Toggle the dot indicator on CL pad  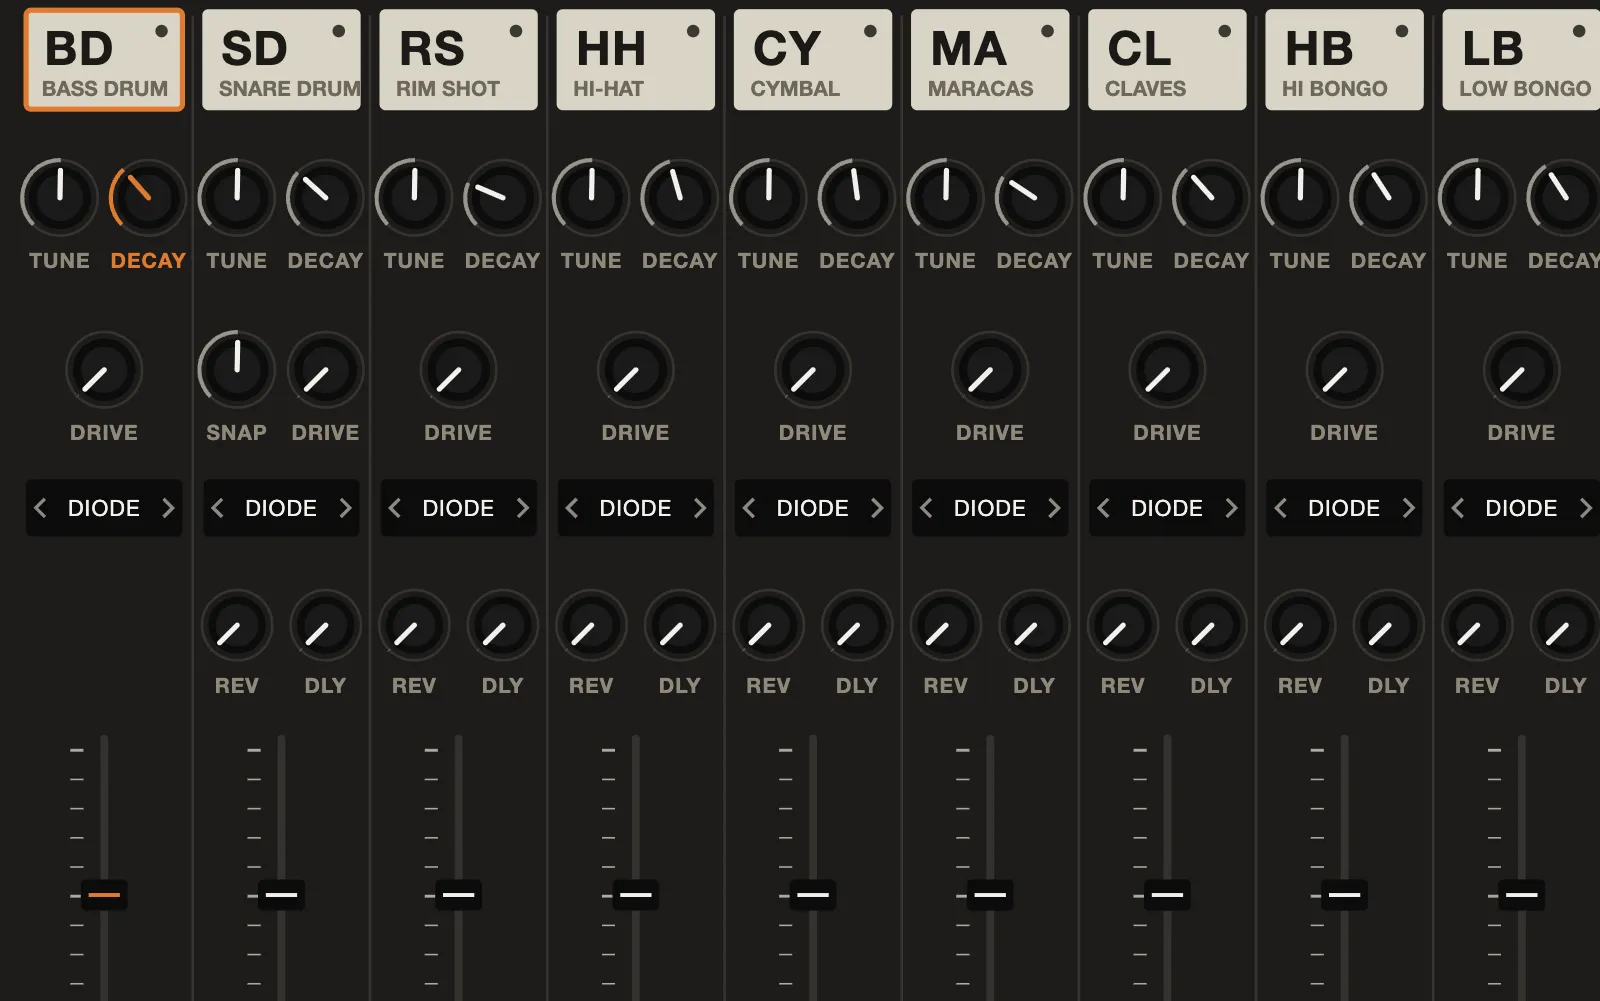point(1224,31)
